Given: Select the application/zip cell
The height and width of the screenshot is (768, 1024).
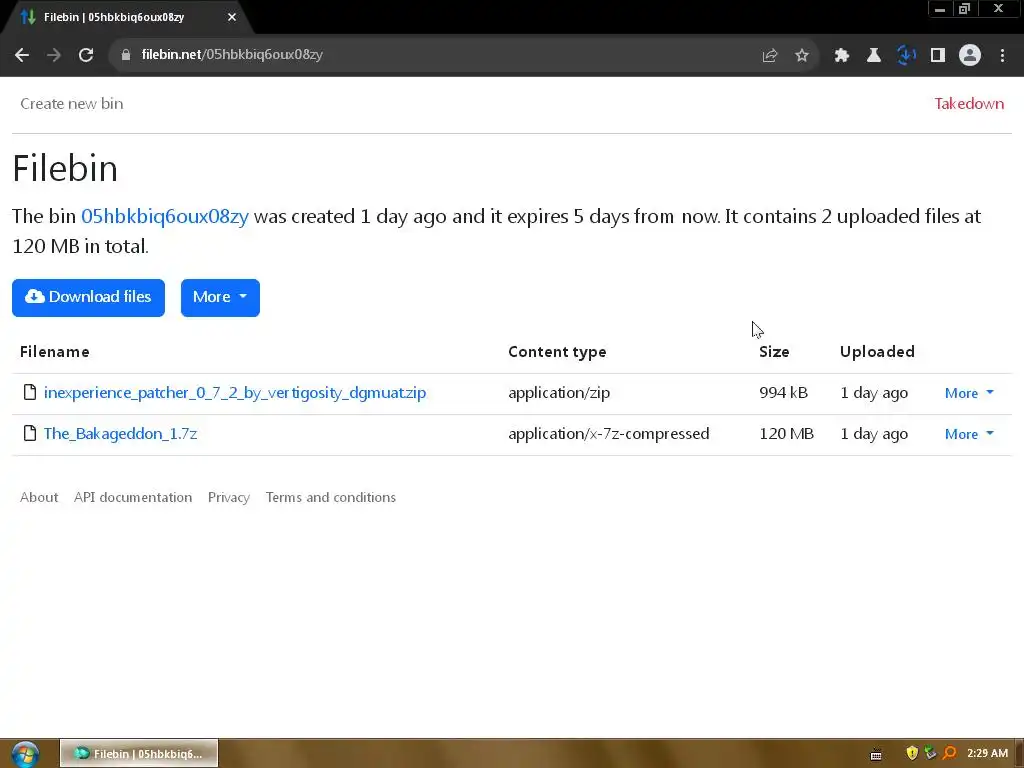Looking at the screenshot, I should click(559, 393).
